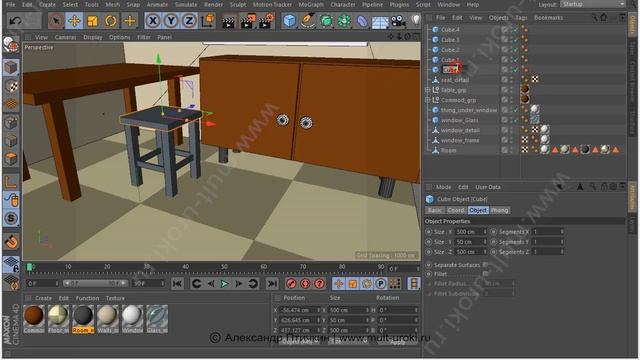640x360 pixels.
Task: Enable the Fillet checkbox
Action: (x=485, y=274)
